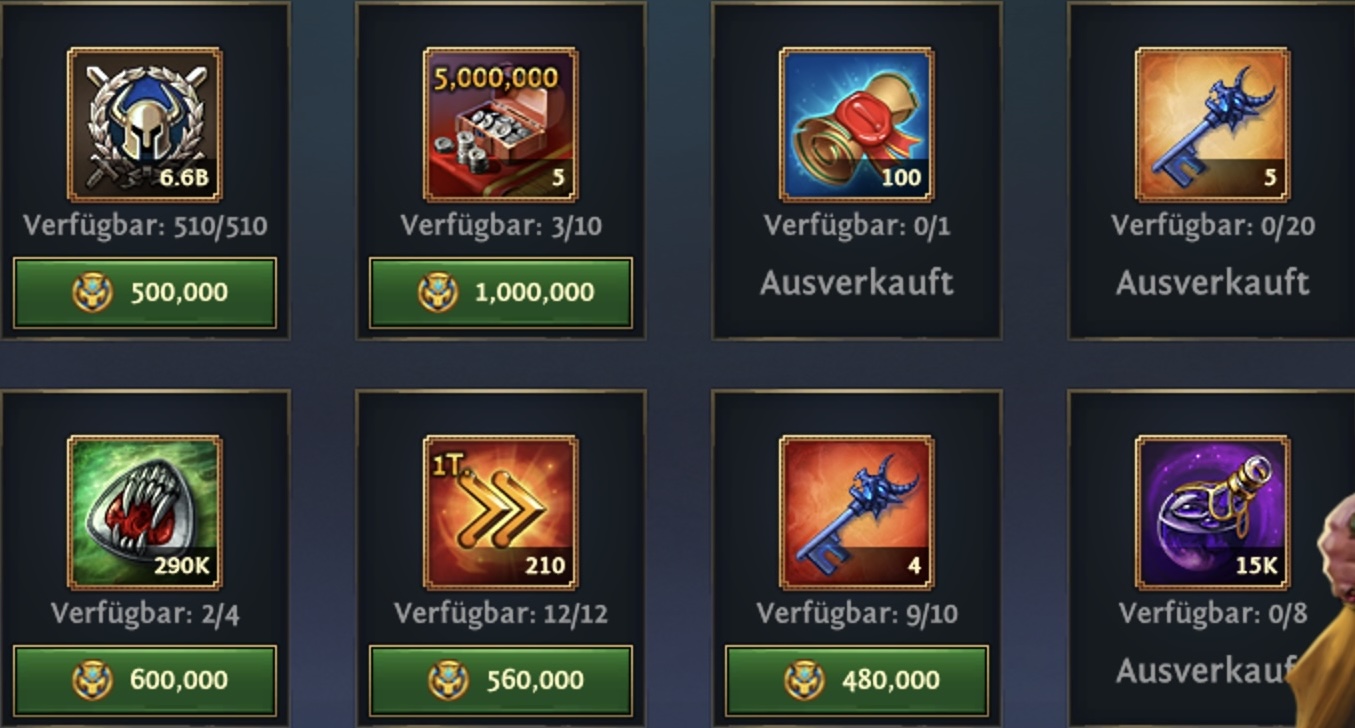Buy the silver chest for 1,000,000
Viewport: 1355px width, 728px height.
click(x=501, y=293)
